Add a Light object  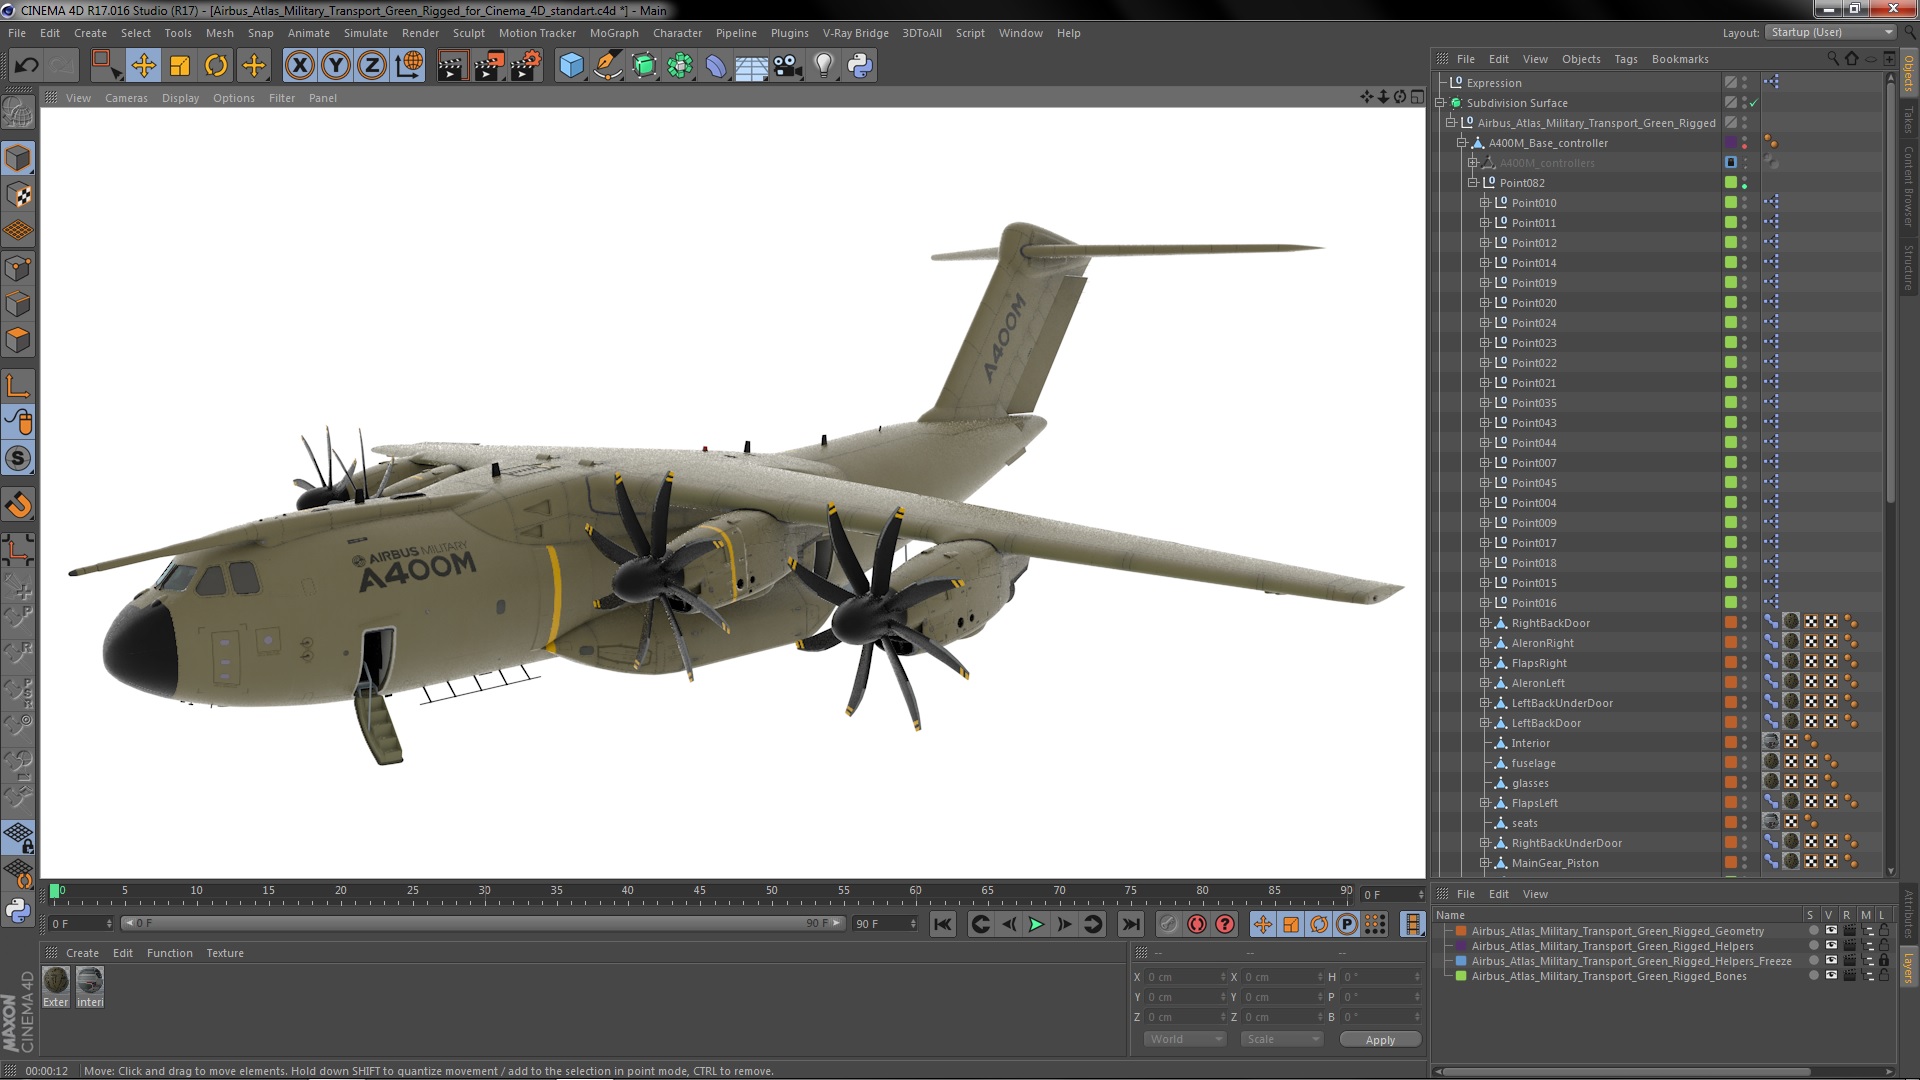(823, 66)
